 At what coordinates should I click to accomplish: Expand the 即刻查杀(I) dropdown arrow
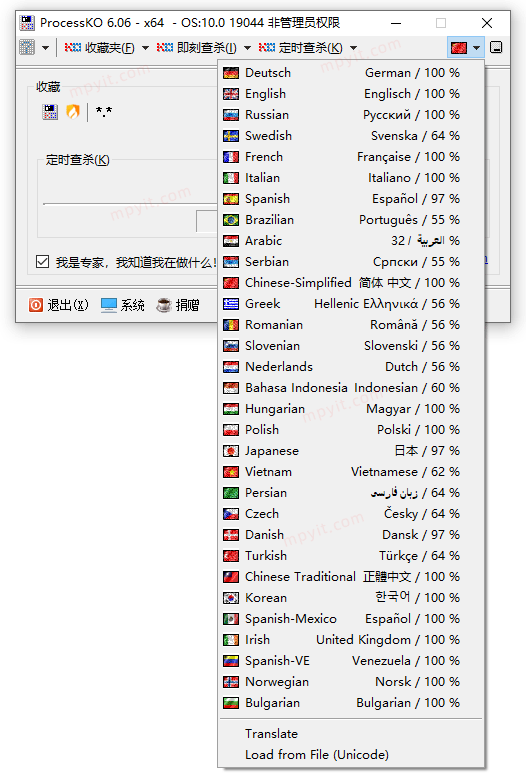247,48
